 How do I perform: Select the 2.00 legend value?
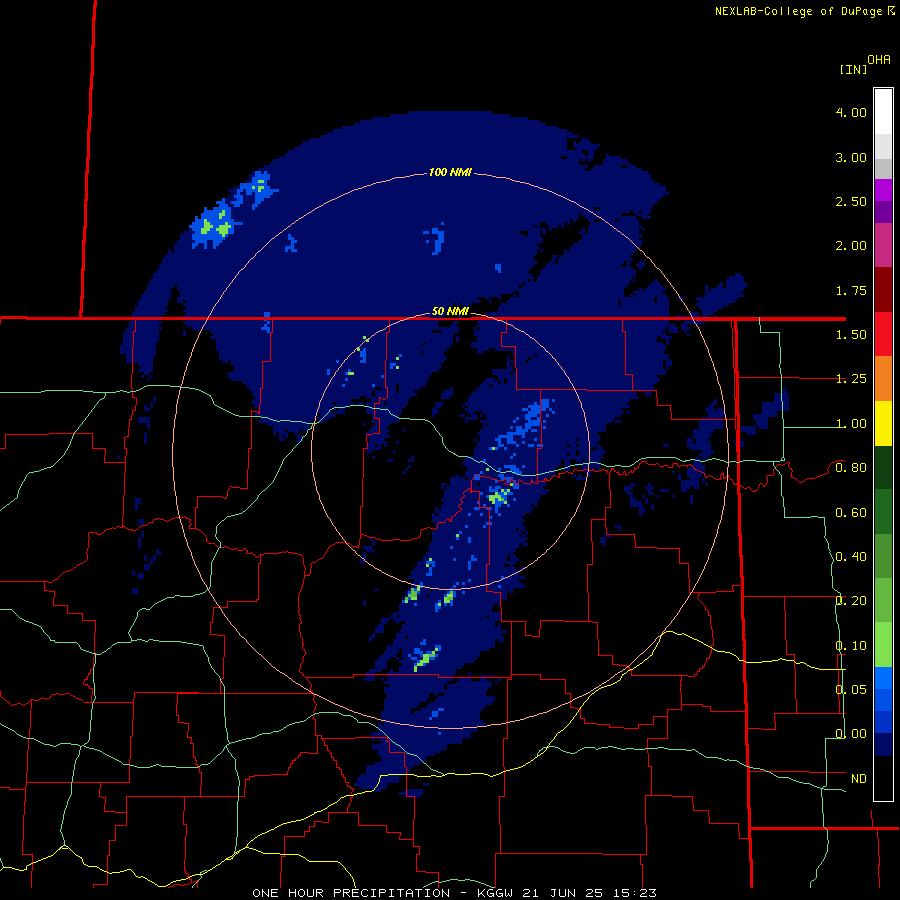pos(851,246)
